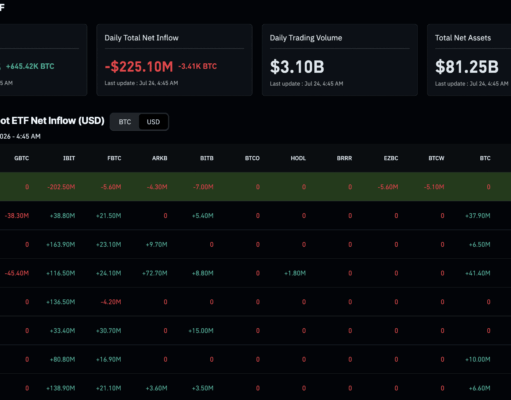Screen dimensions: 511x400
Task: Click the +645.42K BTC figure
Action: point(30,66)
